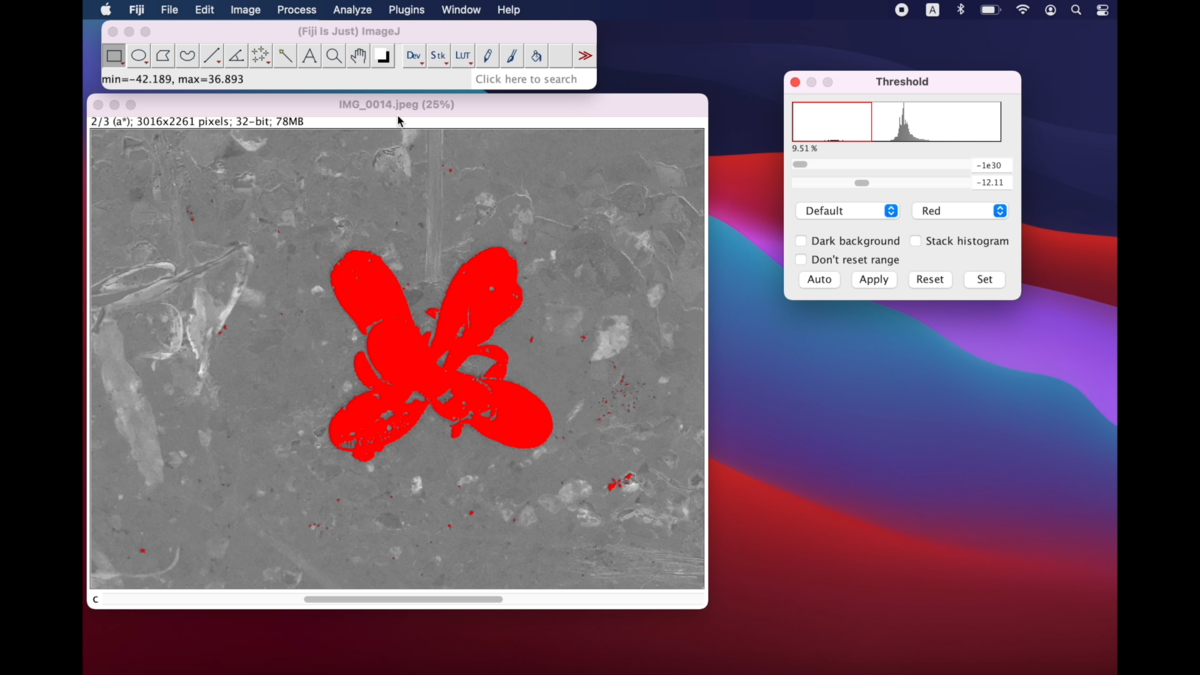
Task: Open the Red overlay color dropdown
Action: [959, 211]
